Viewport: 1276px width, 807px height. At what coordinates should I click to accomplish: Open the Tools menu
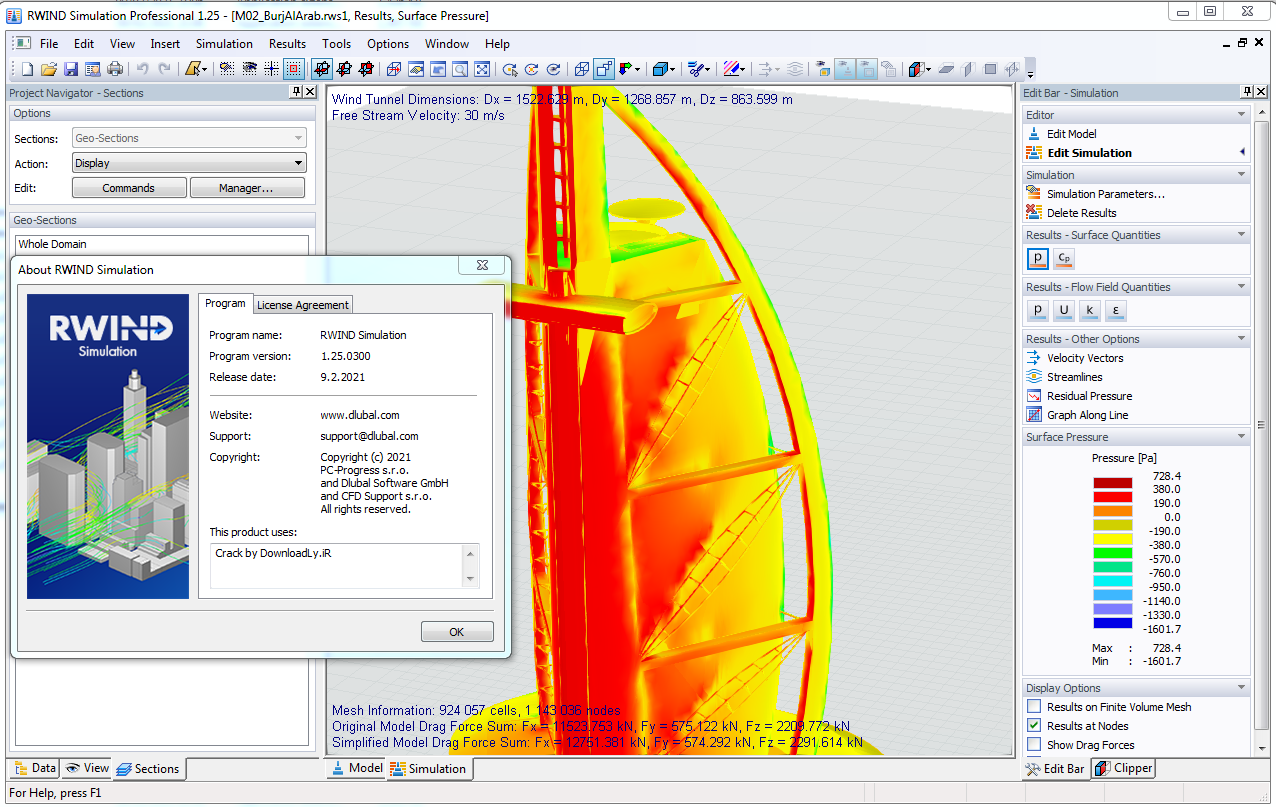pos(336,44)
